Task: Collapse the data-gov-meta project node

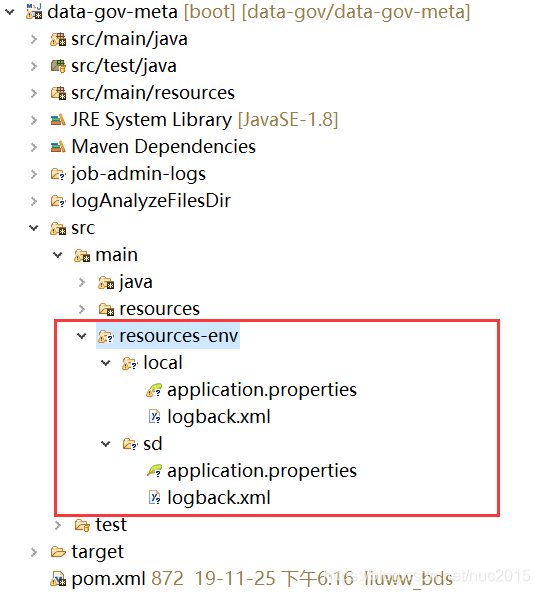Action: pos(10,12)
